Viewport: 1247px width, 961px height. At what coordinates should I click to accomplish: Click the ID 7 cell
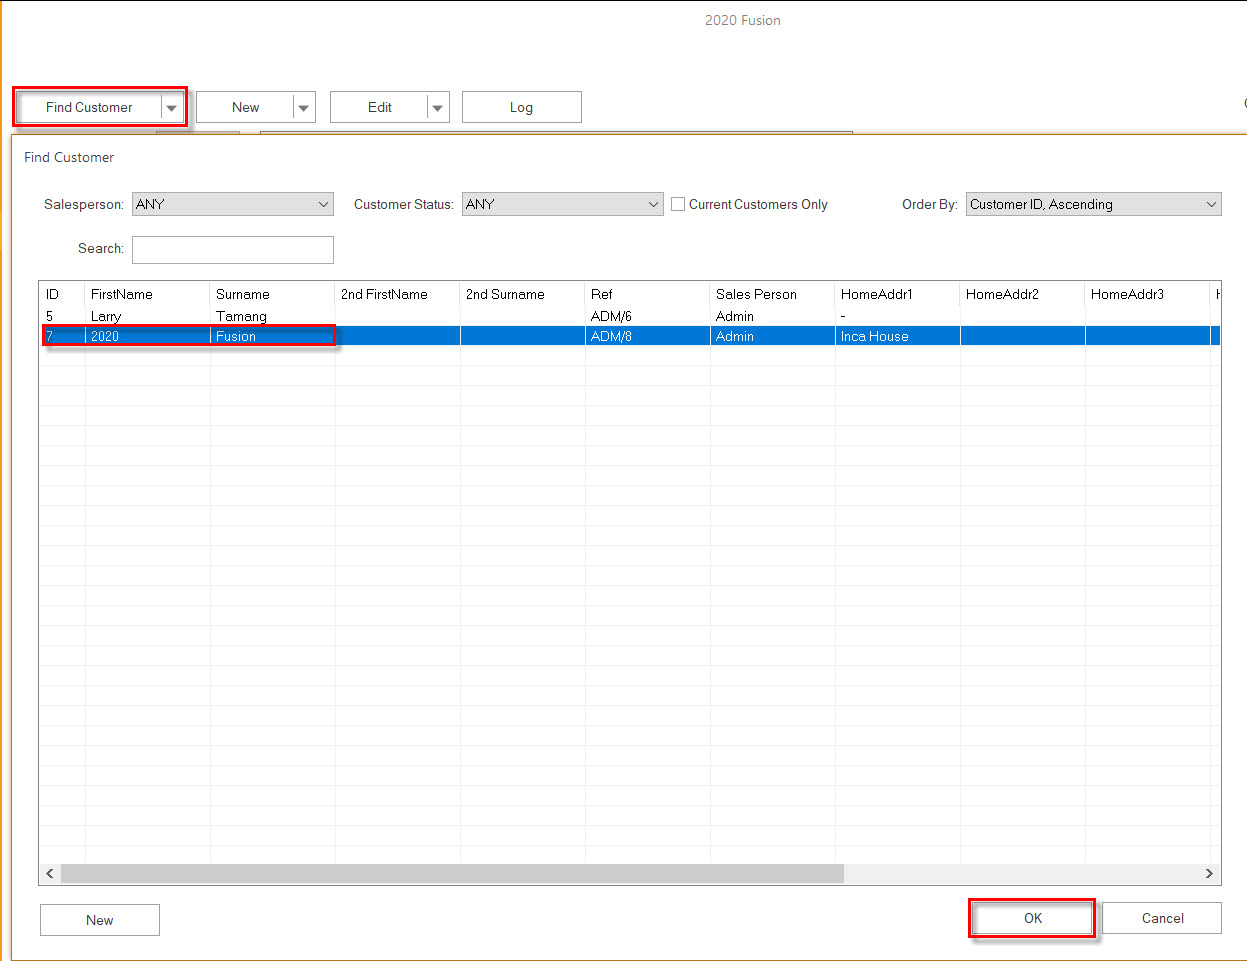point(62,336)
